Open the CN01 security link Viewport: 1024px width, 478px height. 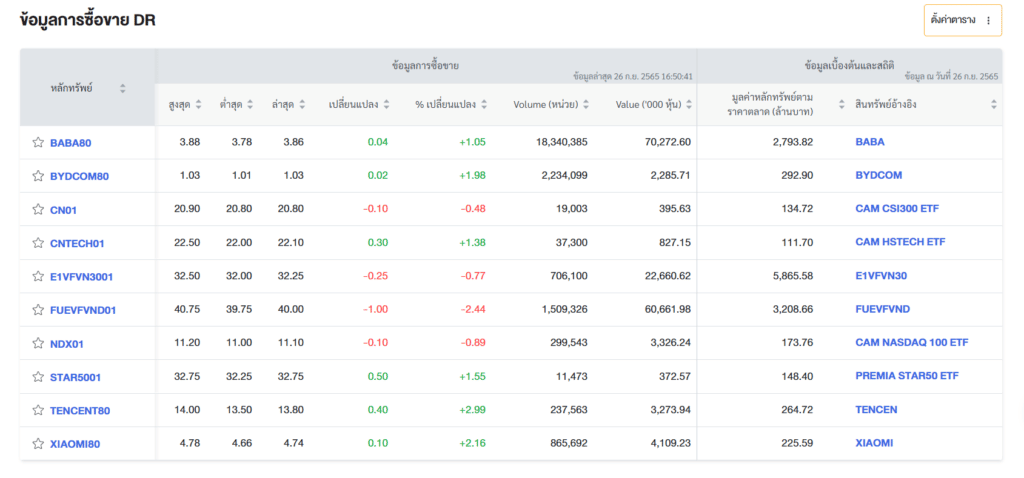[64, 210]
